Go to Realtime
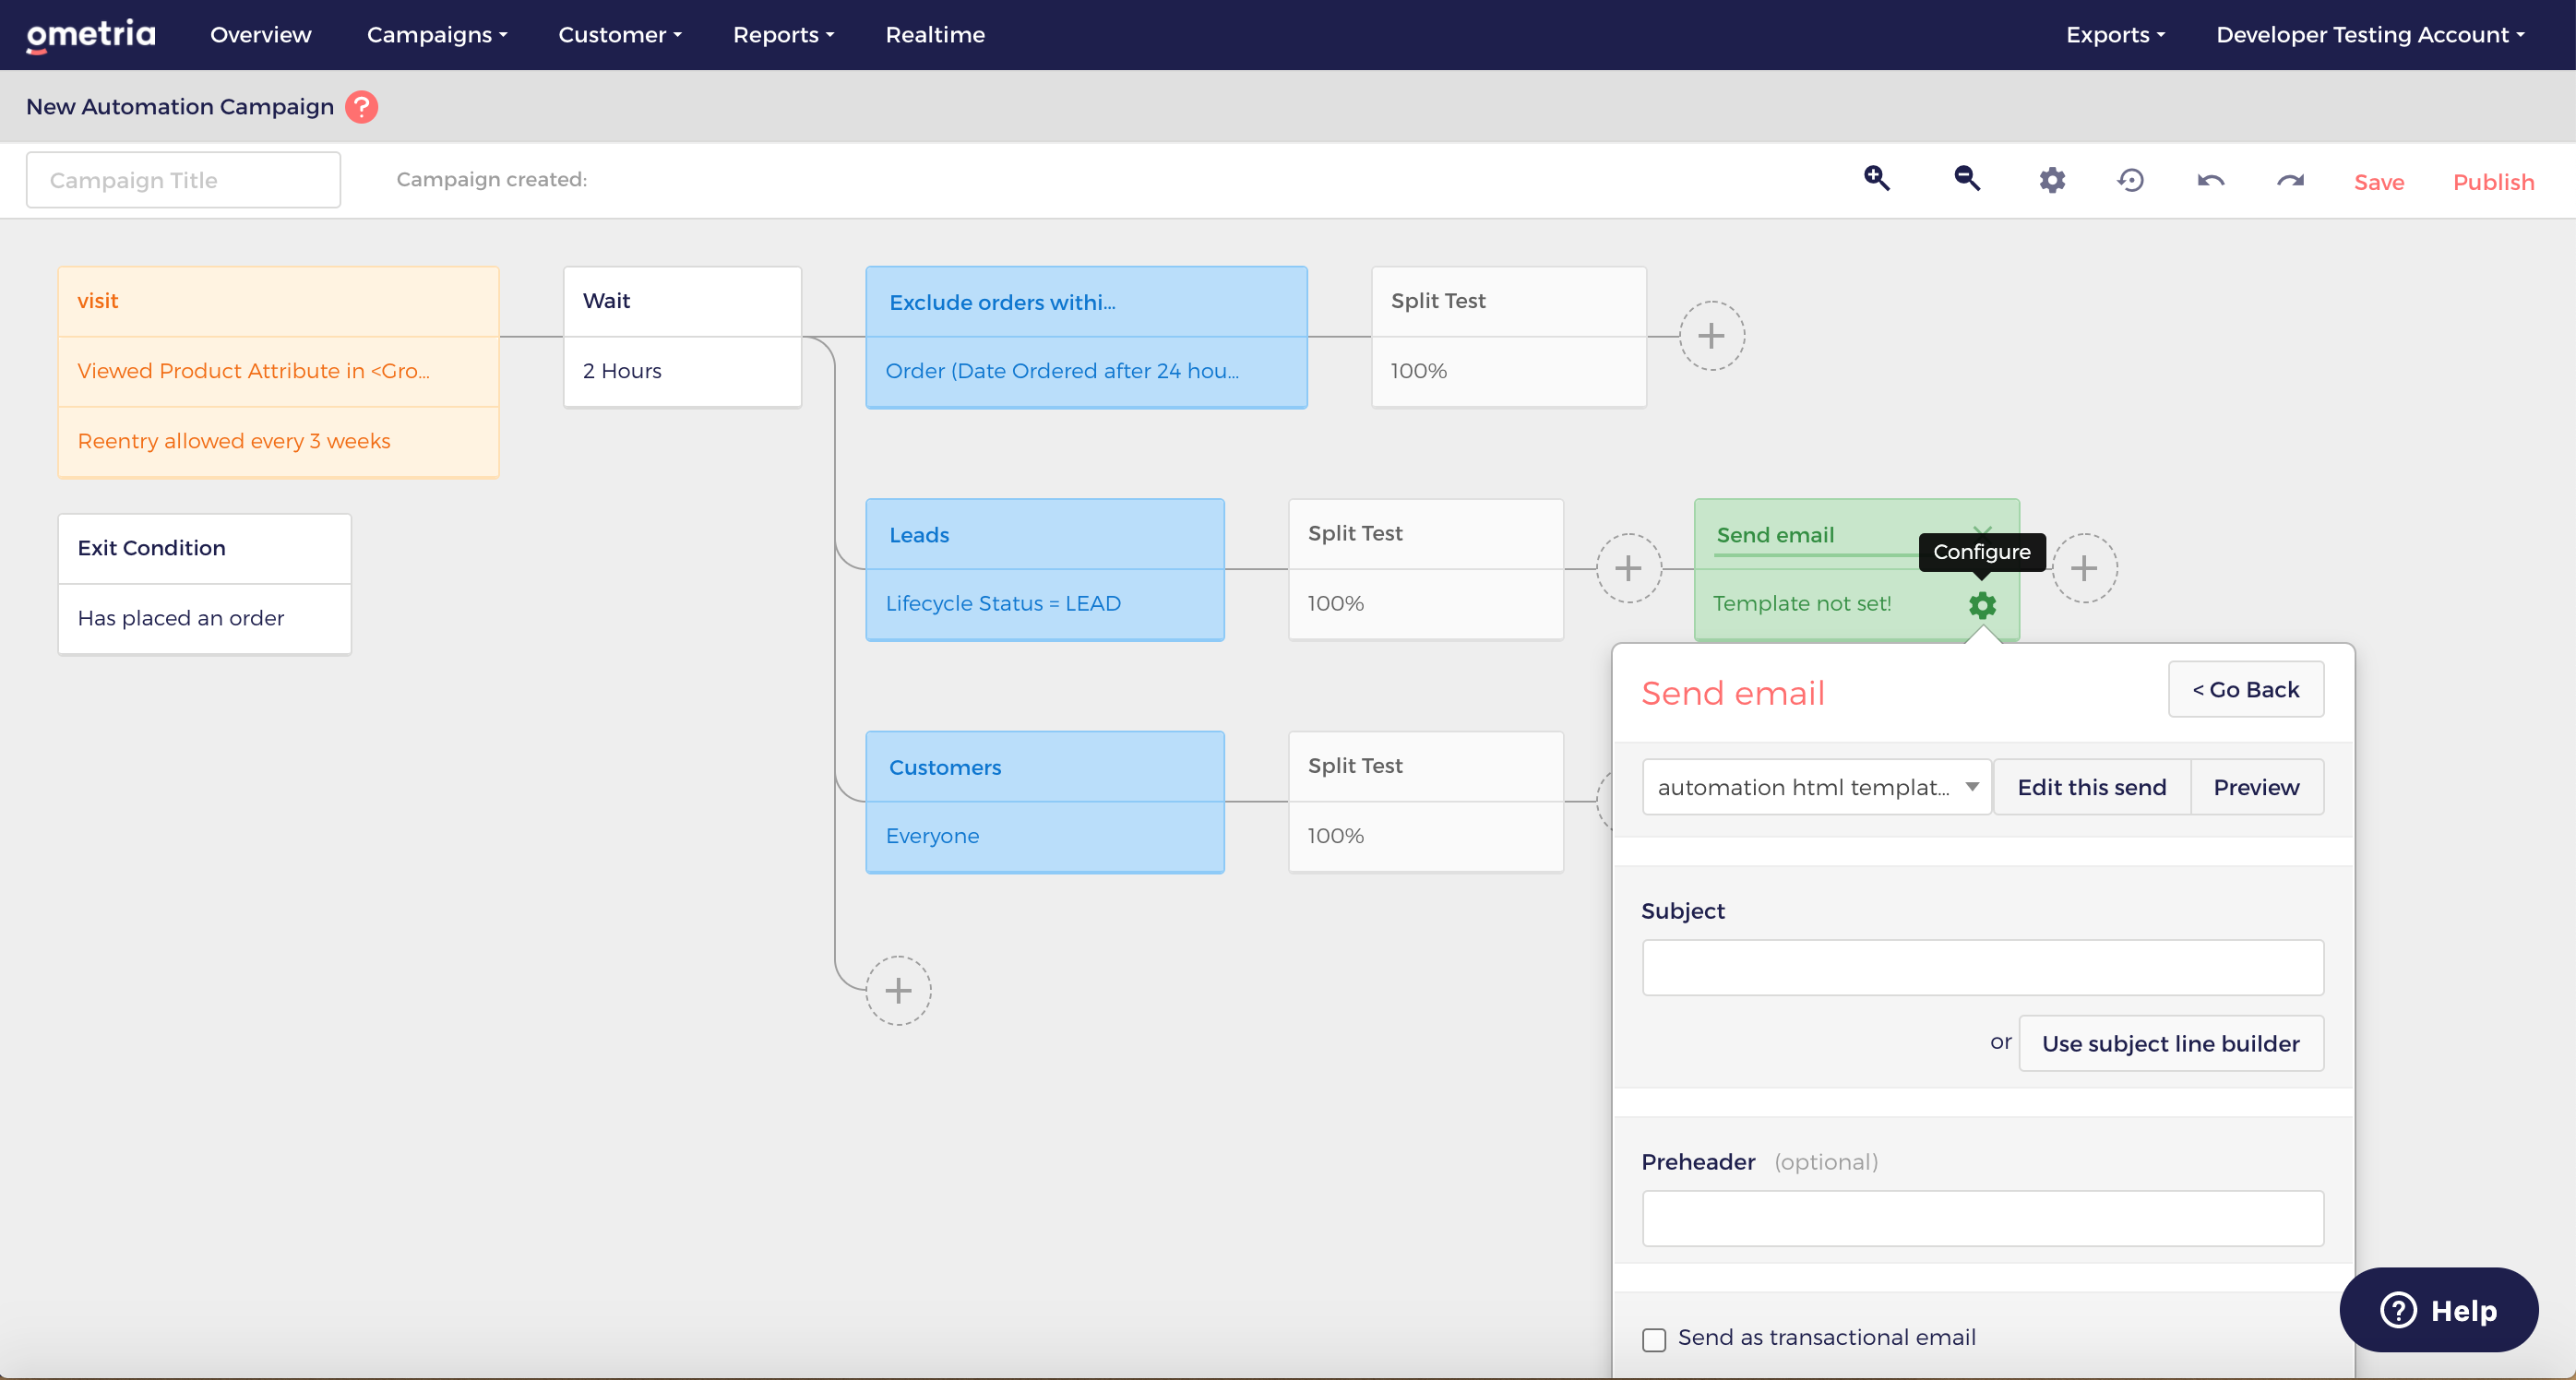The image size is (2576, 1380). [x=935, y=35]
